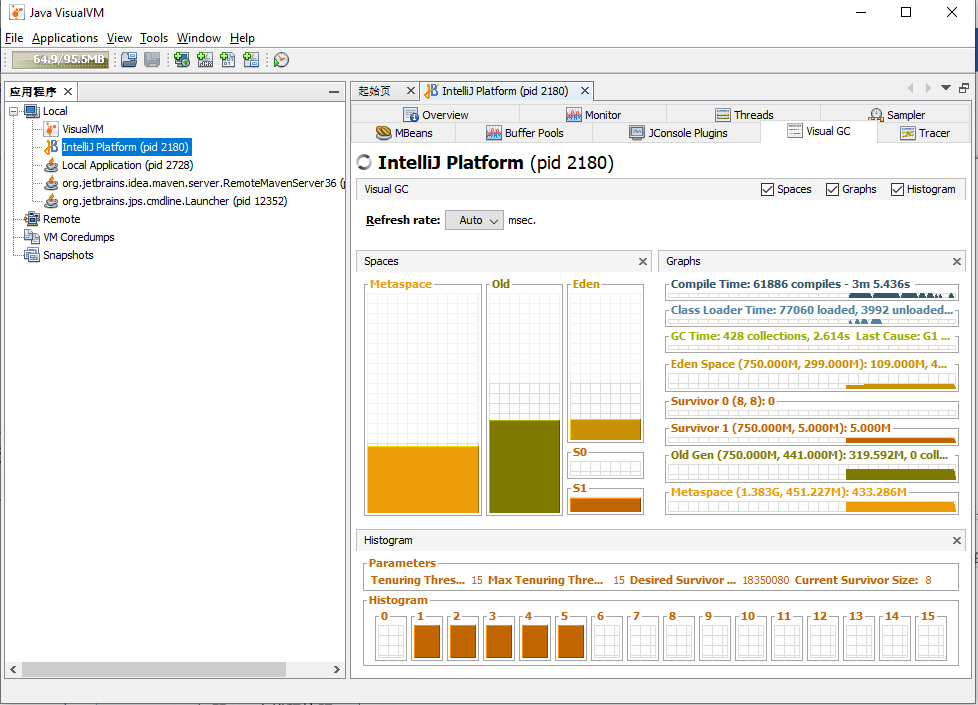Click the Snapshots node icon
Screen dimensions: 978x705
32,255
